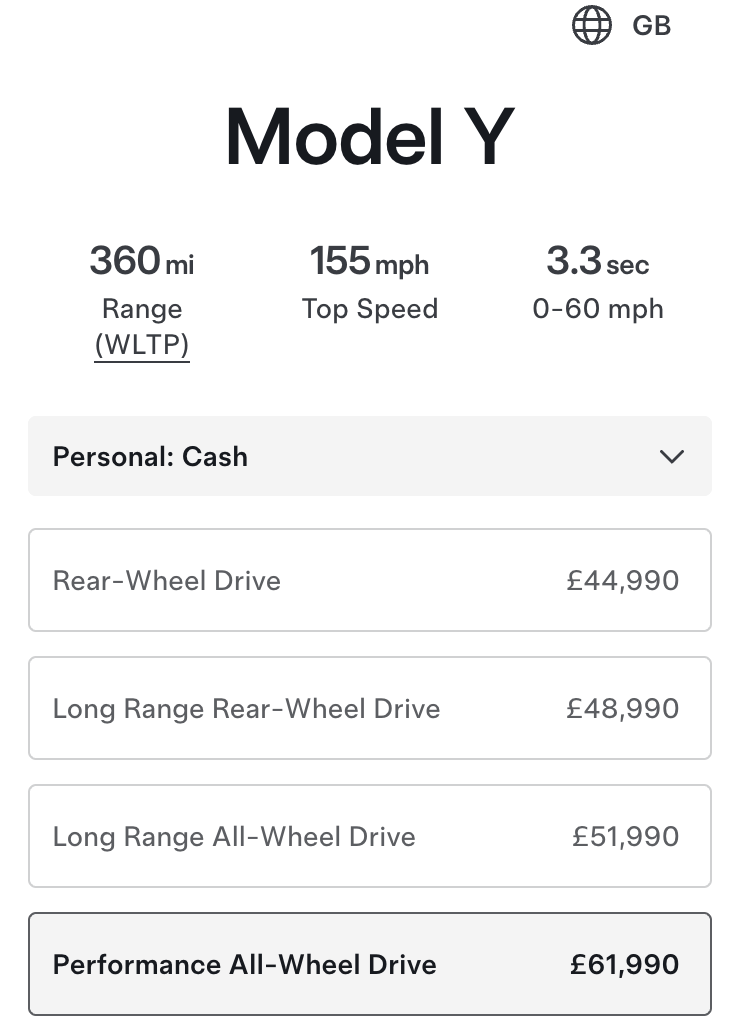This screenshot has width=734, height=1032.
Task: Click the £44,990 price
Action: pos(622,581)
